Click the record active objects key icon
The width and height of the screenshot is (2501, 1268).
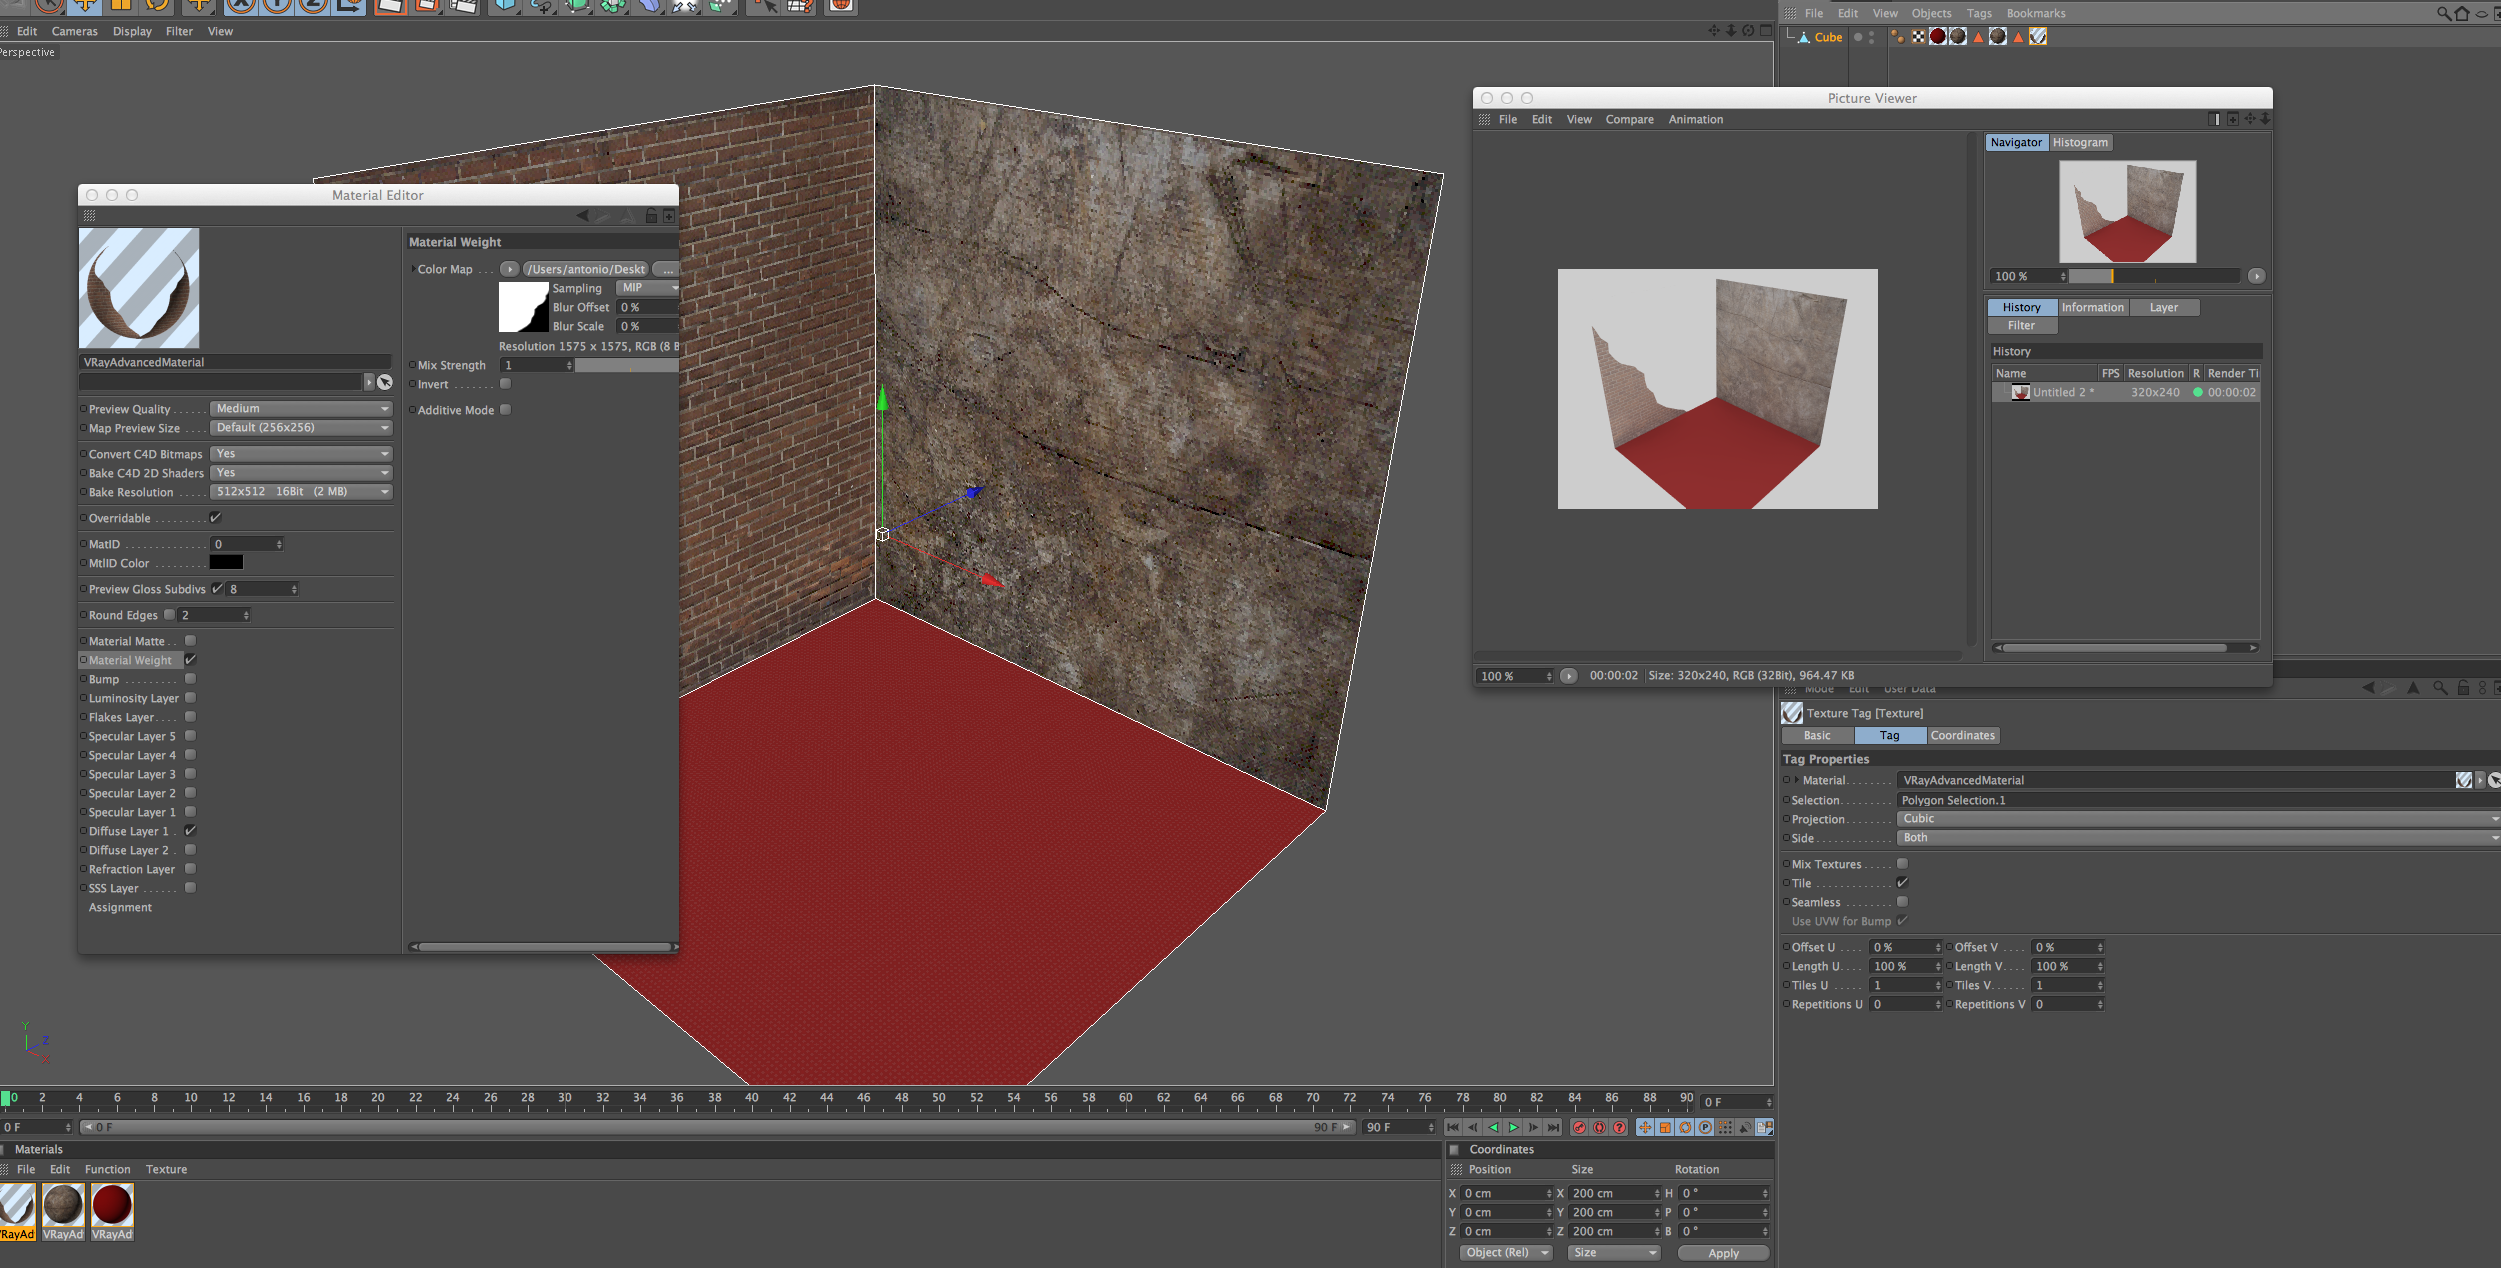1579,1127
